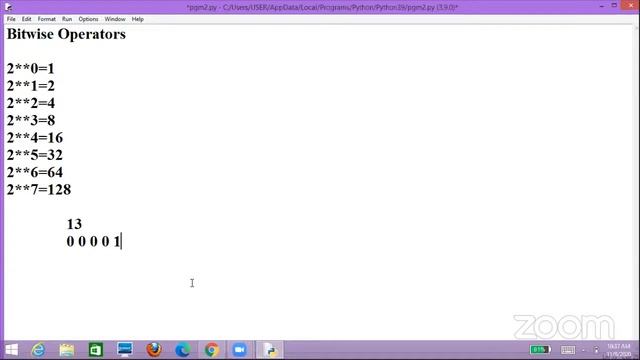Click the line '2**2=4'

click(31, 103)
